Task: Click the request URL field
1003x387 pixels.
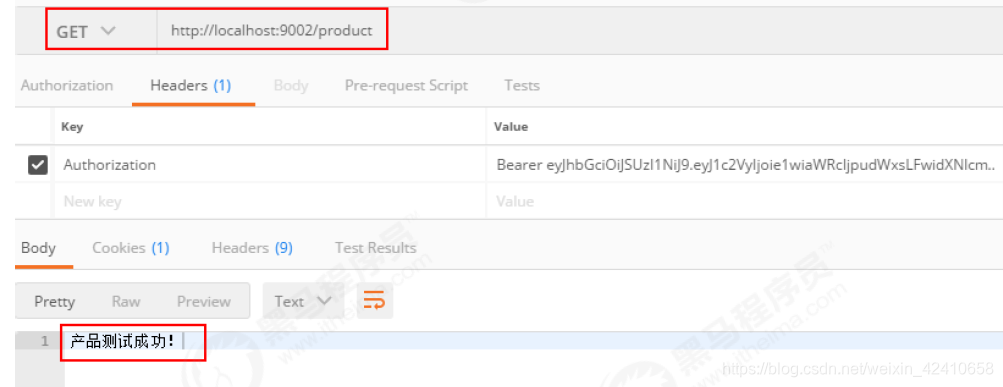Action: point(272,31)
